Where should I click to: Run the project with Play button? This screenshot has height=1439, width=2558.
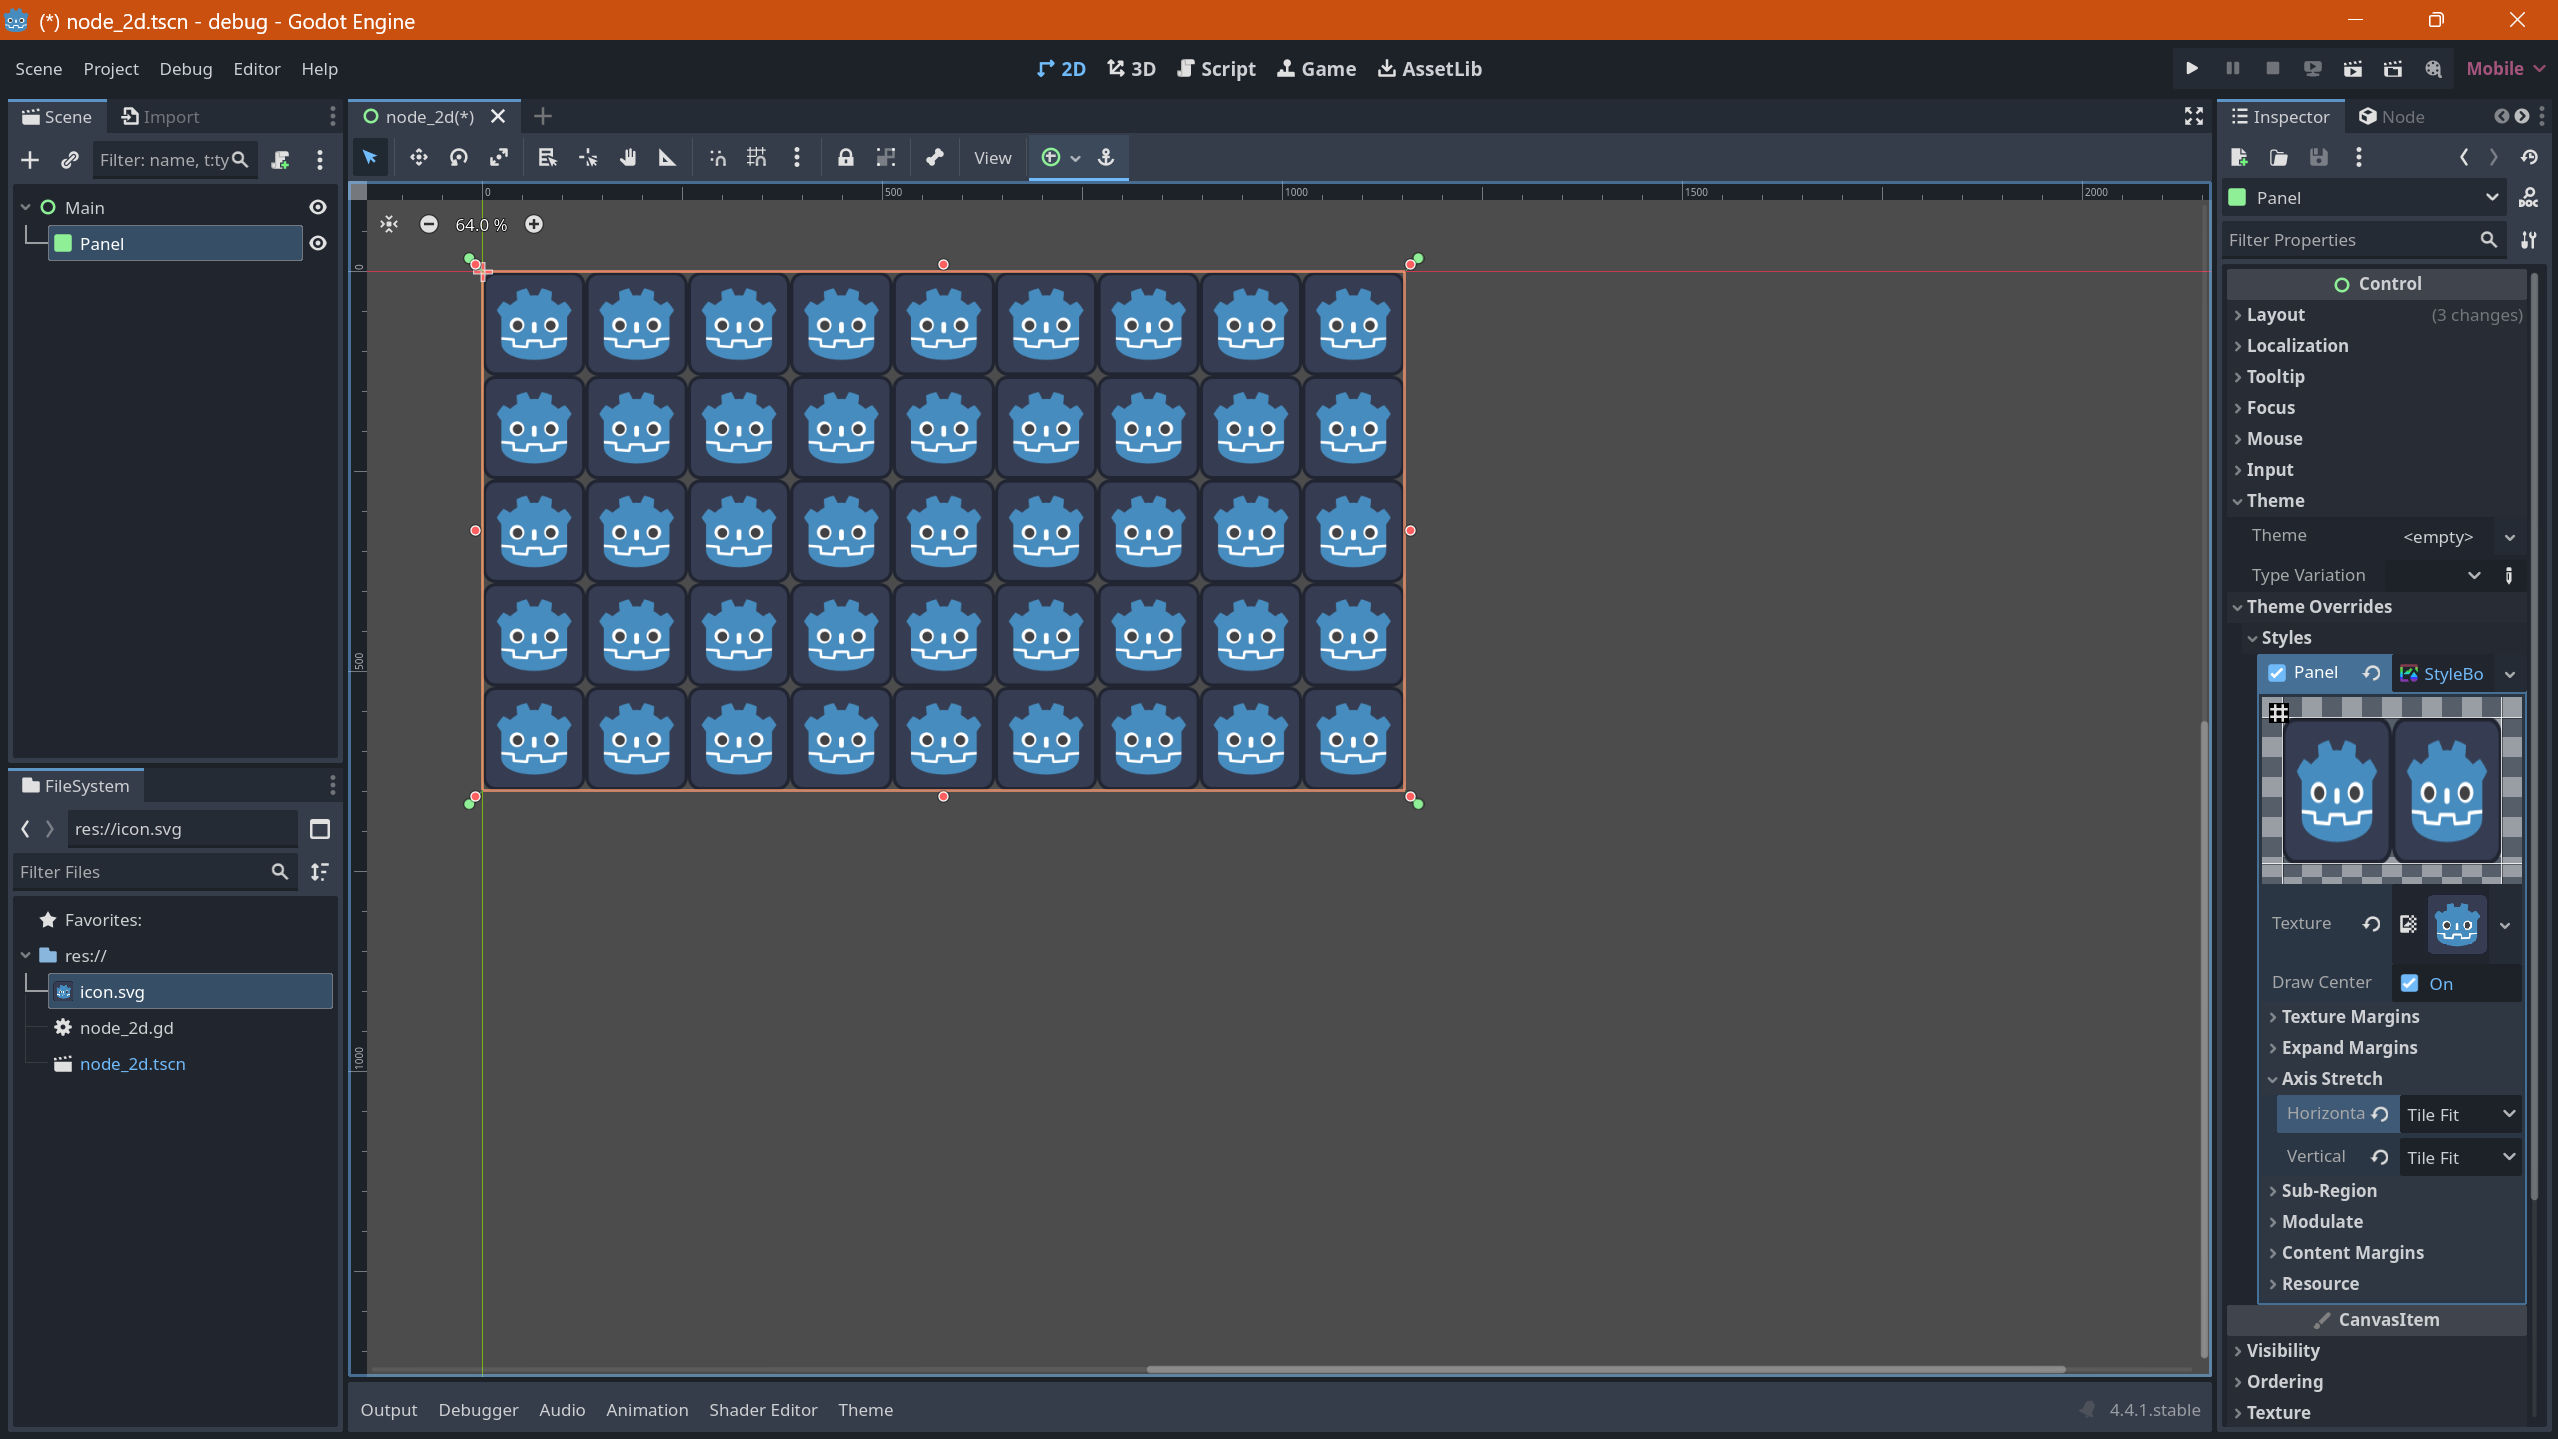point(2192,69)
